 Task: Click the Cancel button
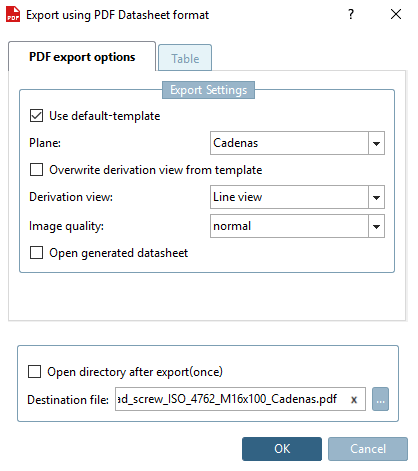[x=368, y=449]
